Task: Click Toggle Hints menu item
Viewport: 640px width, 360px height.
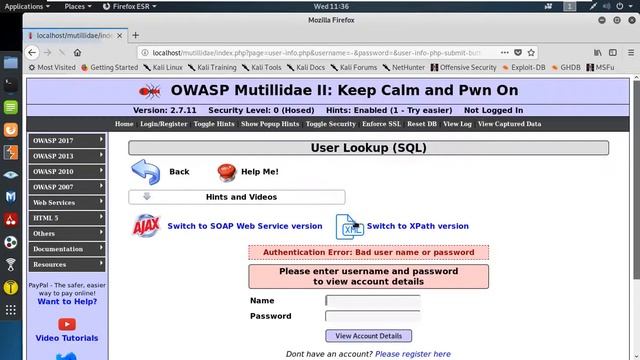Action: coord(214,124)
